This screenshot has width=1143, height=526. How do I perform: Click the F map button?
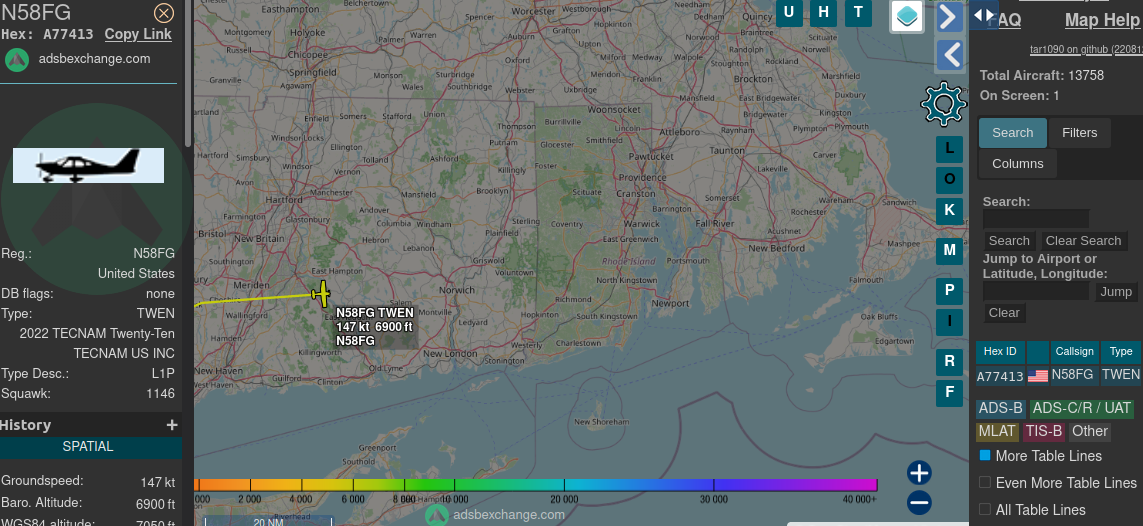point(949,393)
